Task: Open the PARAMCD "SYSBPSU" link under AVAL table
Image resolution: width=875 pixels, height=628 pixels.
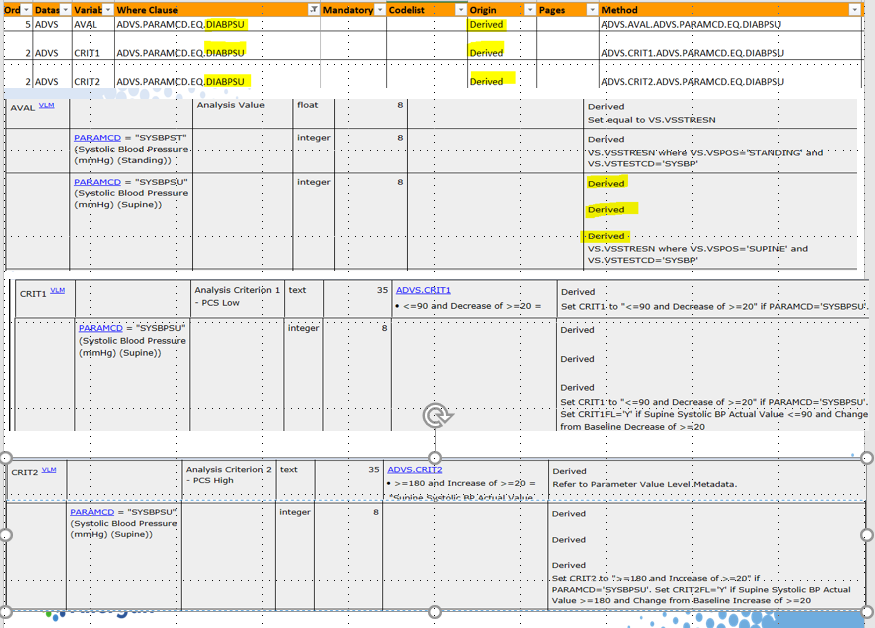Action: tap(97, 182)
